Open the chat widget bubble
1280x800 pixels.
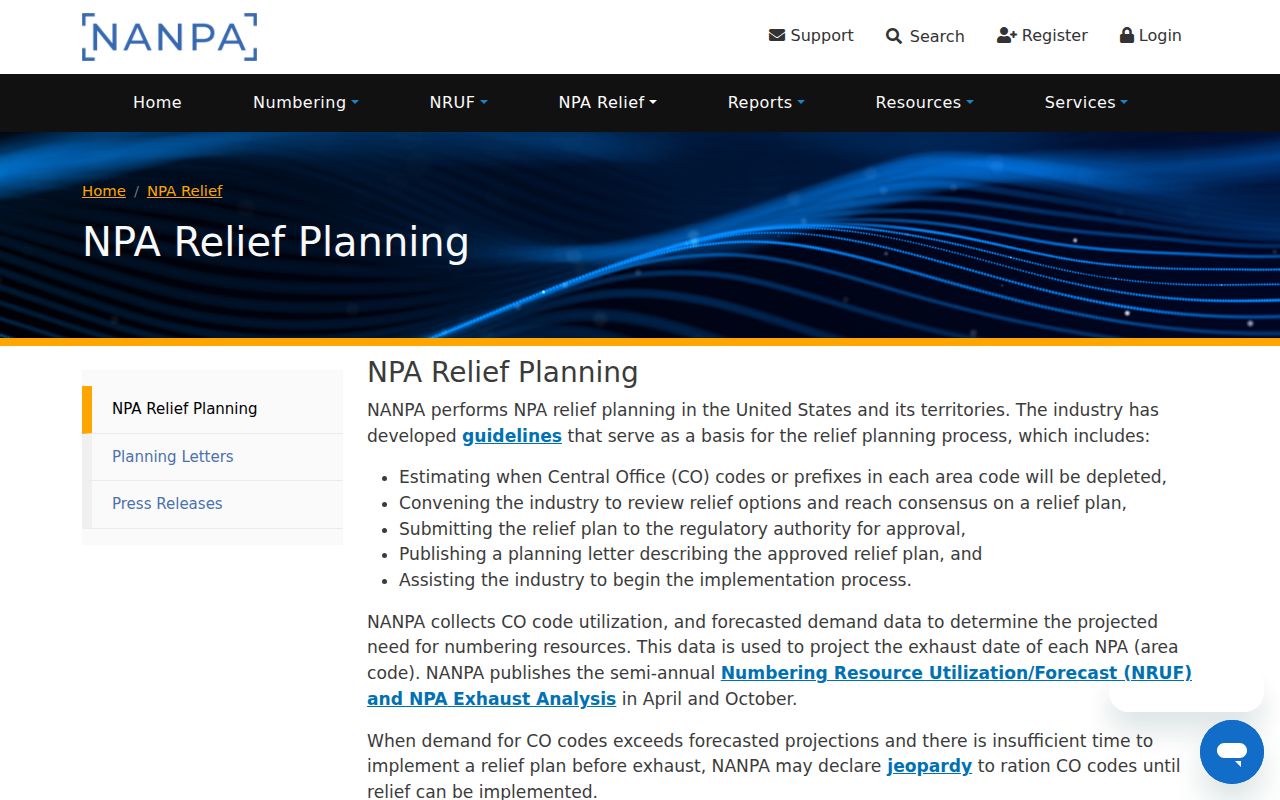(1232, 752)
